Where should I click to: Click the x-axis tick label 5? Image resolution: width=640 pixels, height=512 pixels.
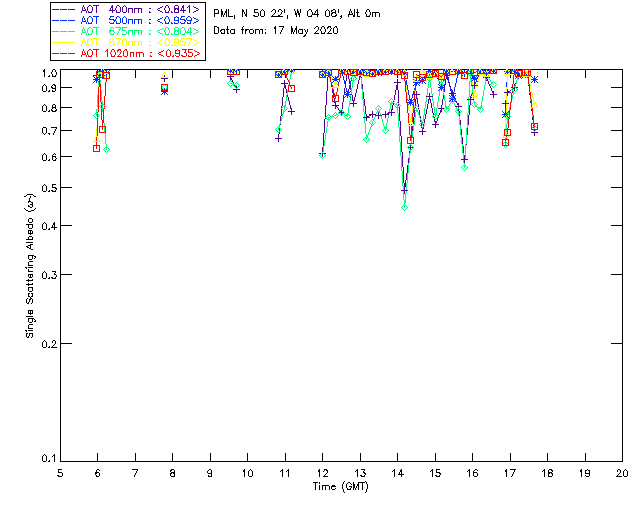[60, 472]
